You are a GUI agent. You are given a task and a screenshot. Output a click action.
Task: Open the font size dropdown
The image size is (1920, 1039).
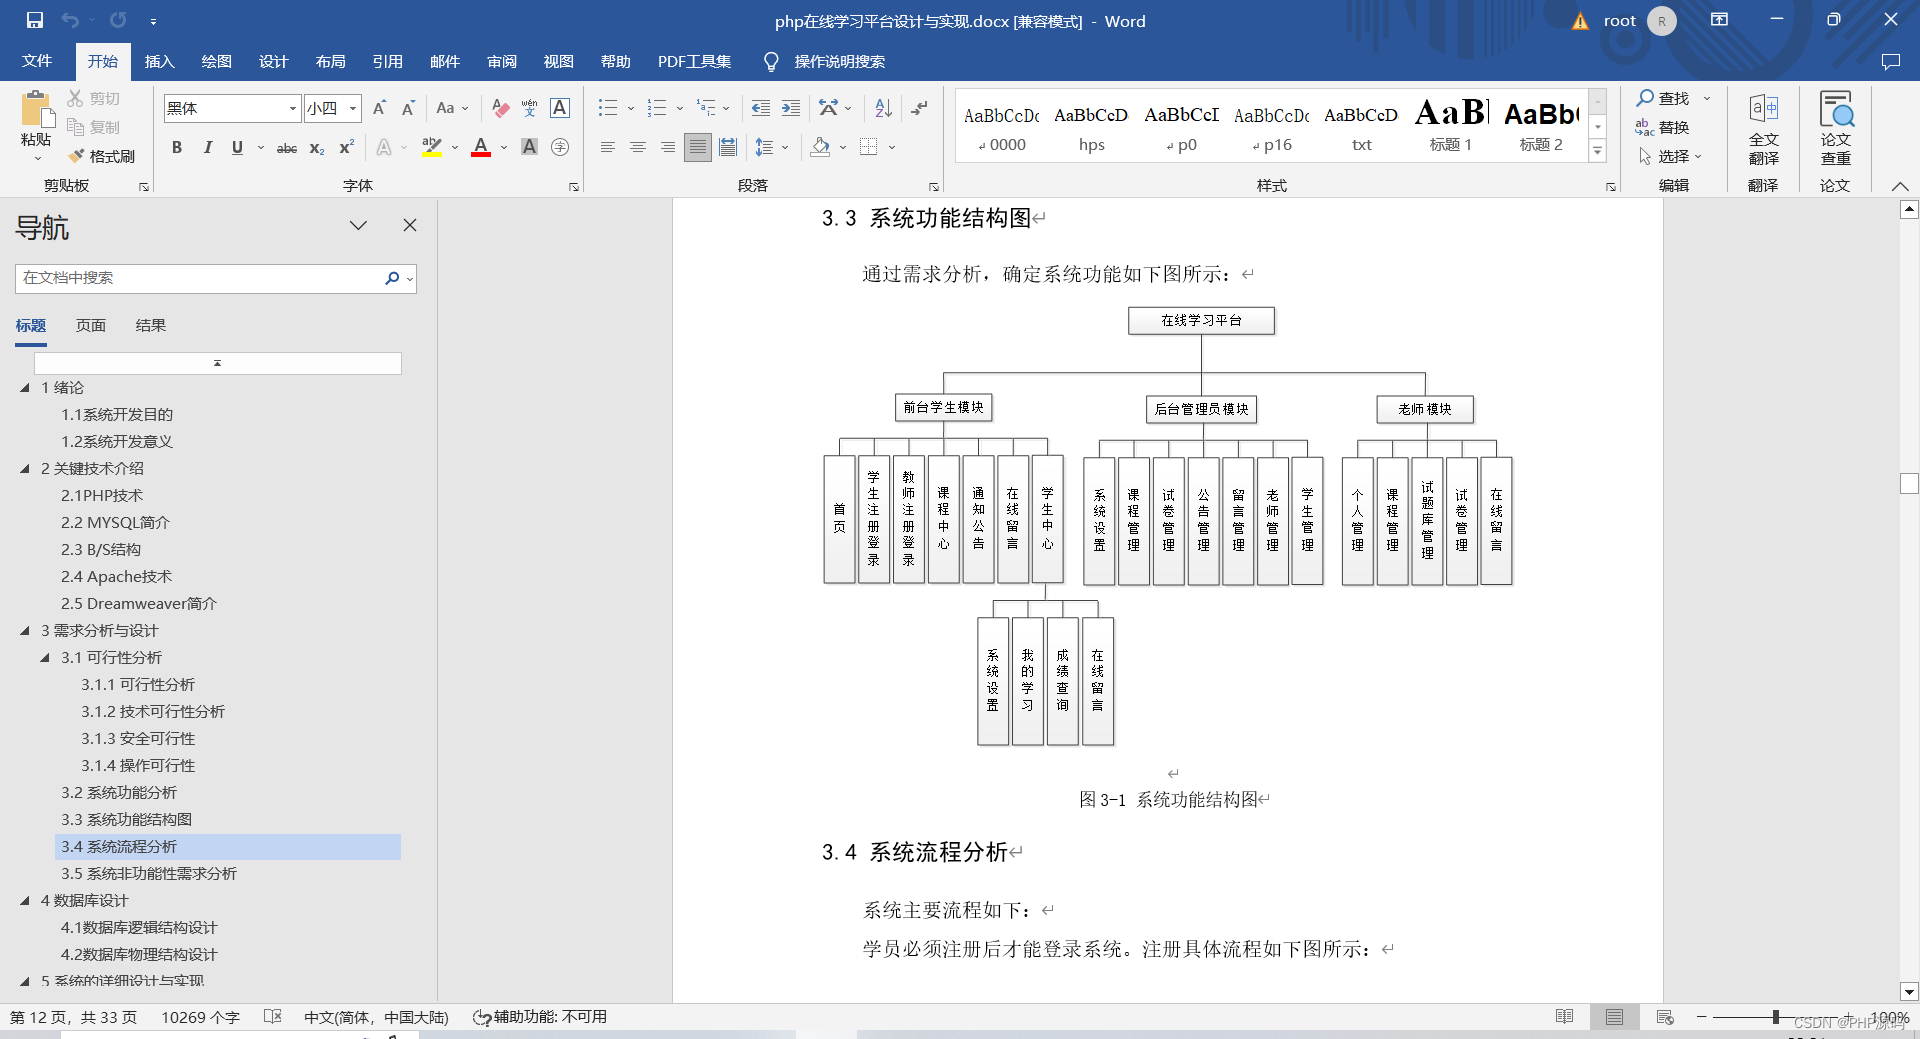[x=353, y=108]
